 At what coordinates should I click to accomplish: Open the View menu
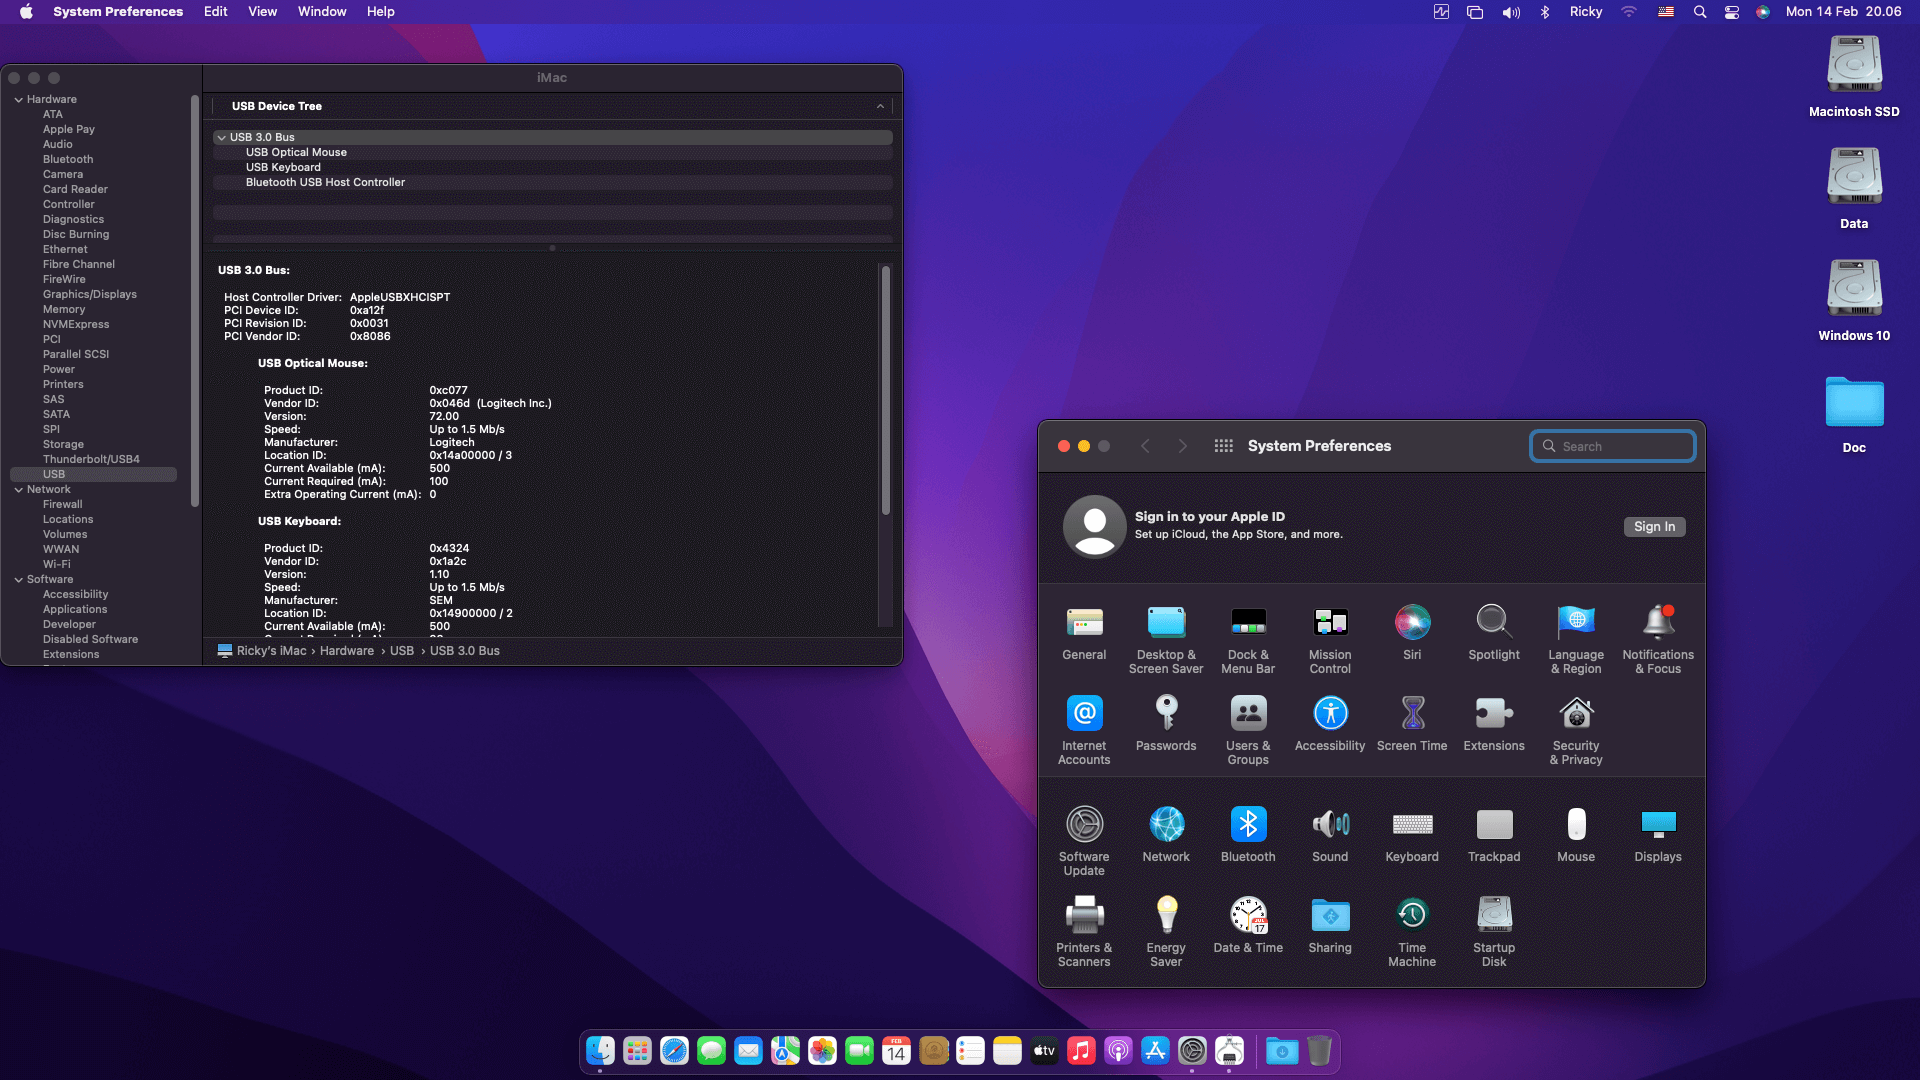(x=262, y=12)
